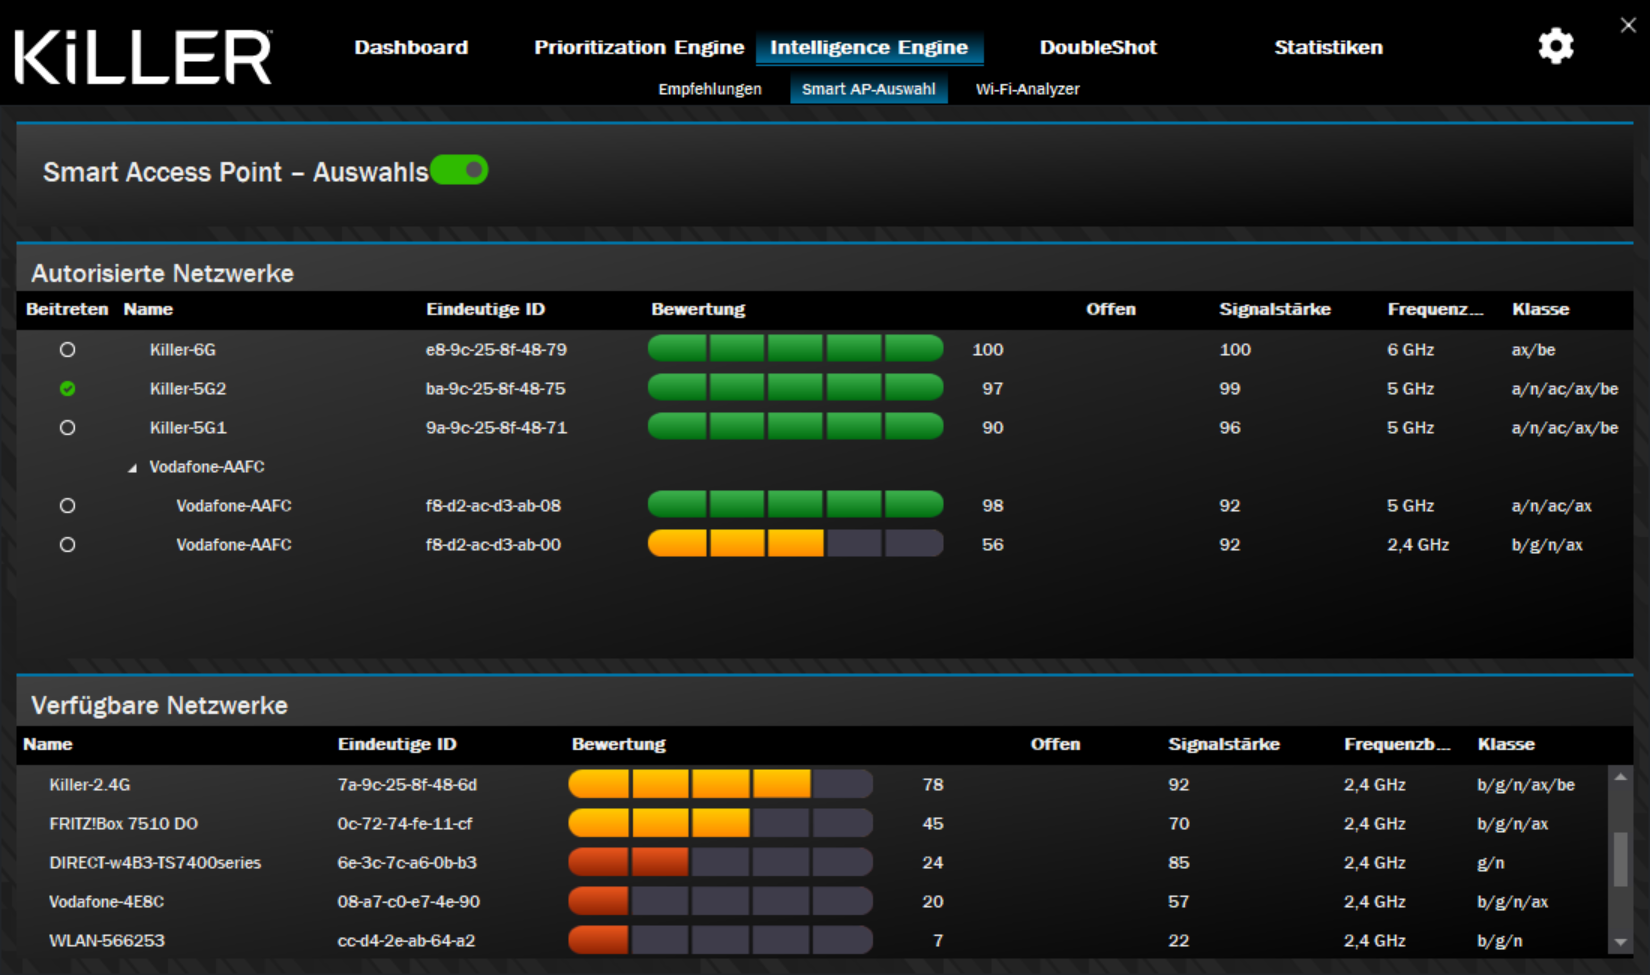Select the WLAN-566253 network row

(812, 941)
